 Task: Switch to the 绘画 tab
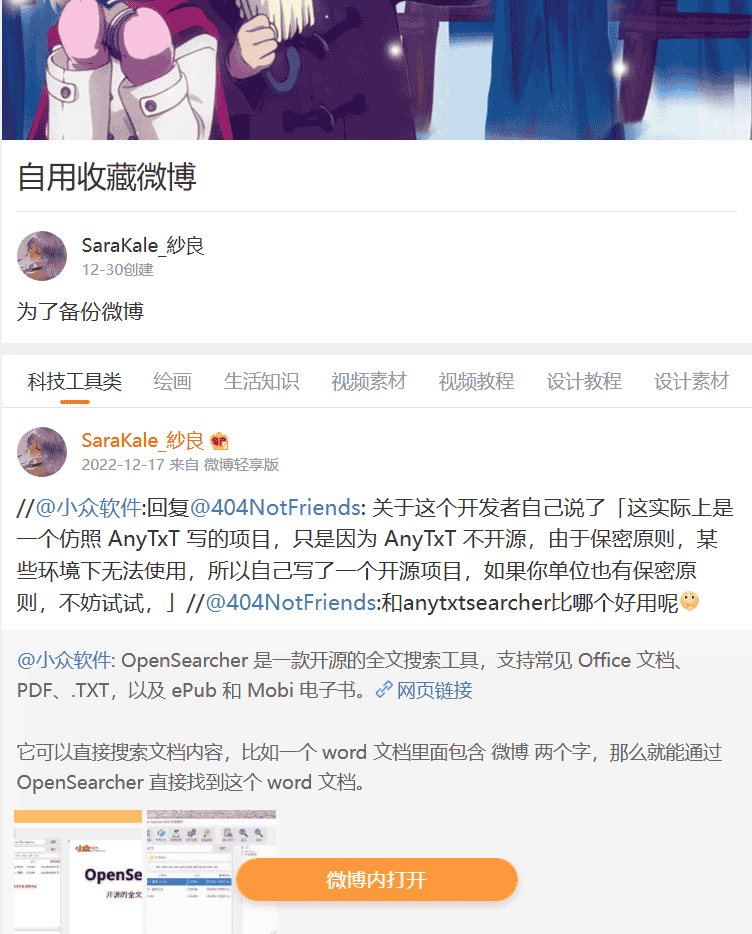[172, 382]
